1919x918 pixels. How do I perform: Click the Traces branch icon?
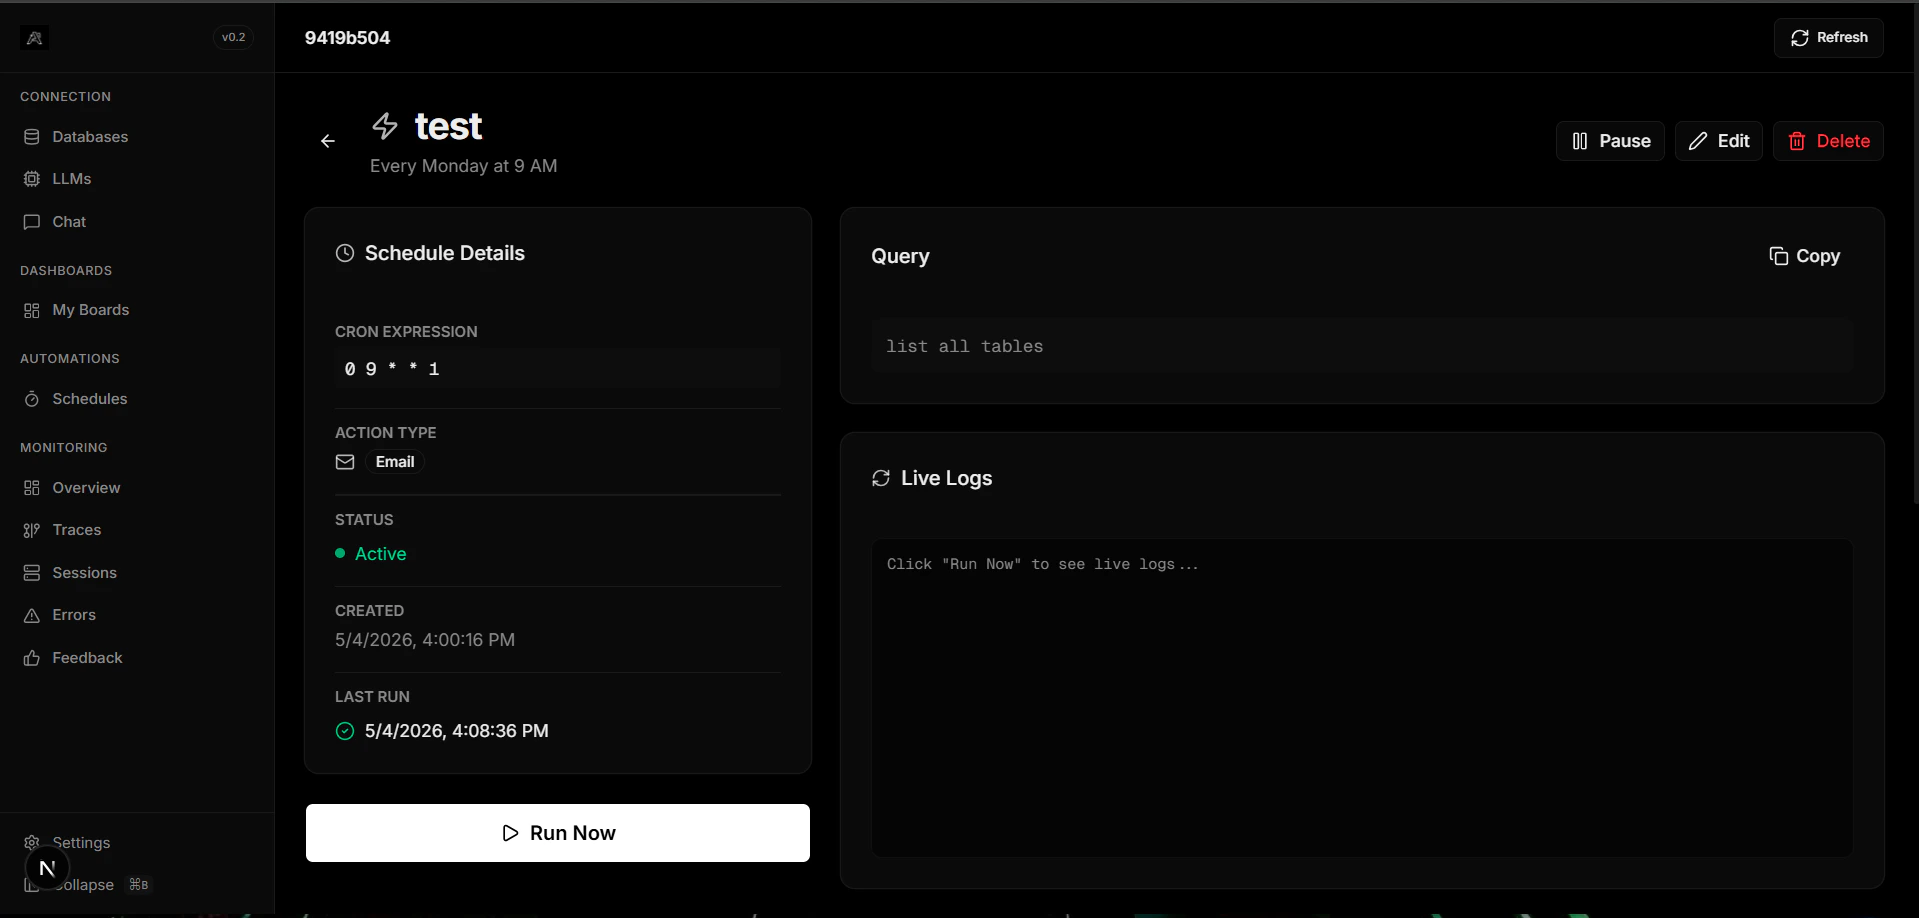tap(32, 530)
